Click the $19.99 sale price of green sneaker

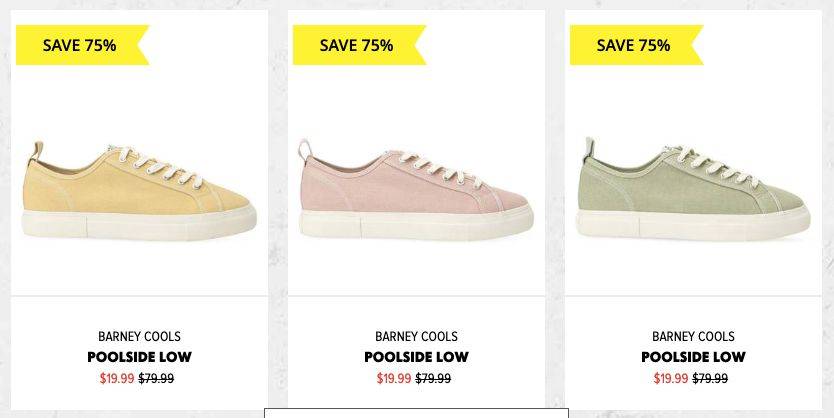point(671,379)
